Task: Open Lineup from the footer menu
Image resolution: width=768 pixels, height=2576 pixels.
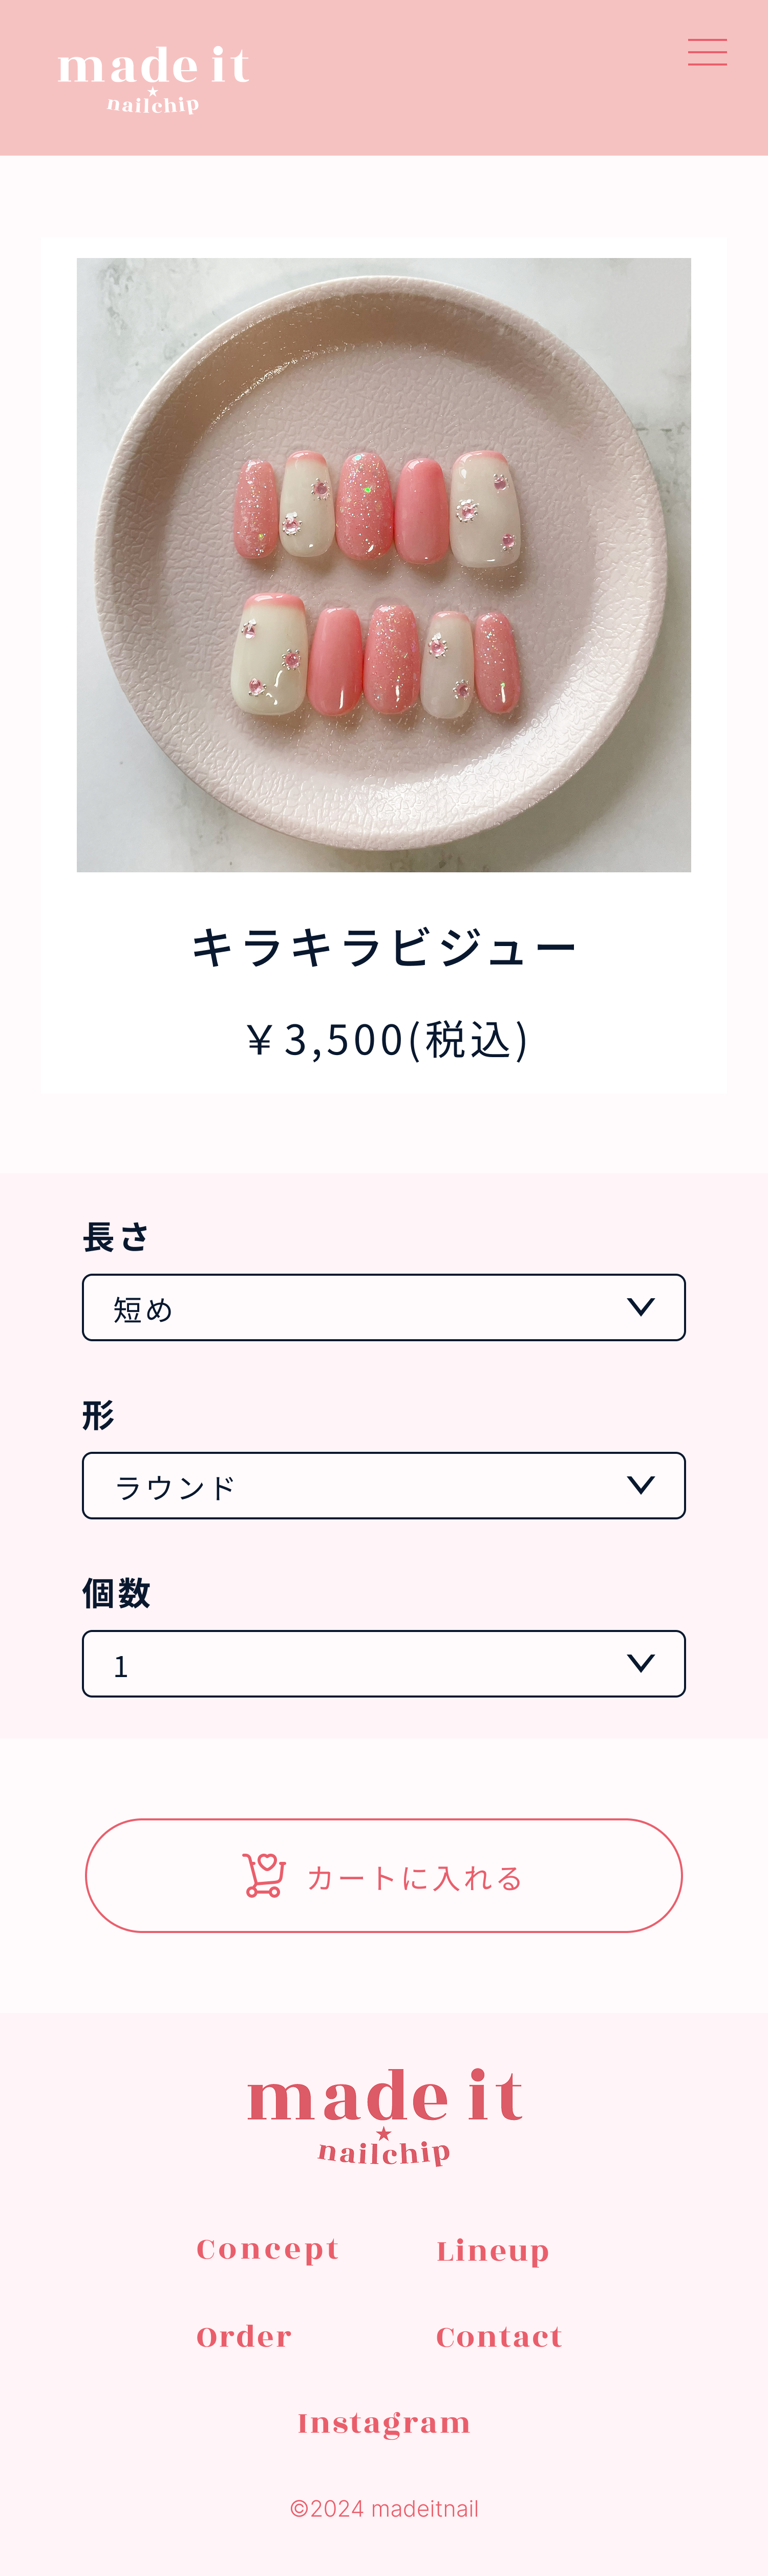Action: [x=493, y=2251]
